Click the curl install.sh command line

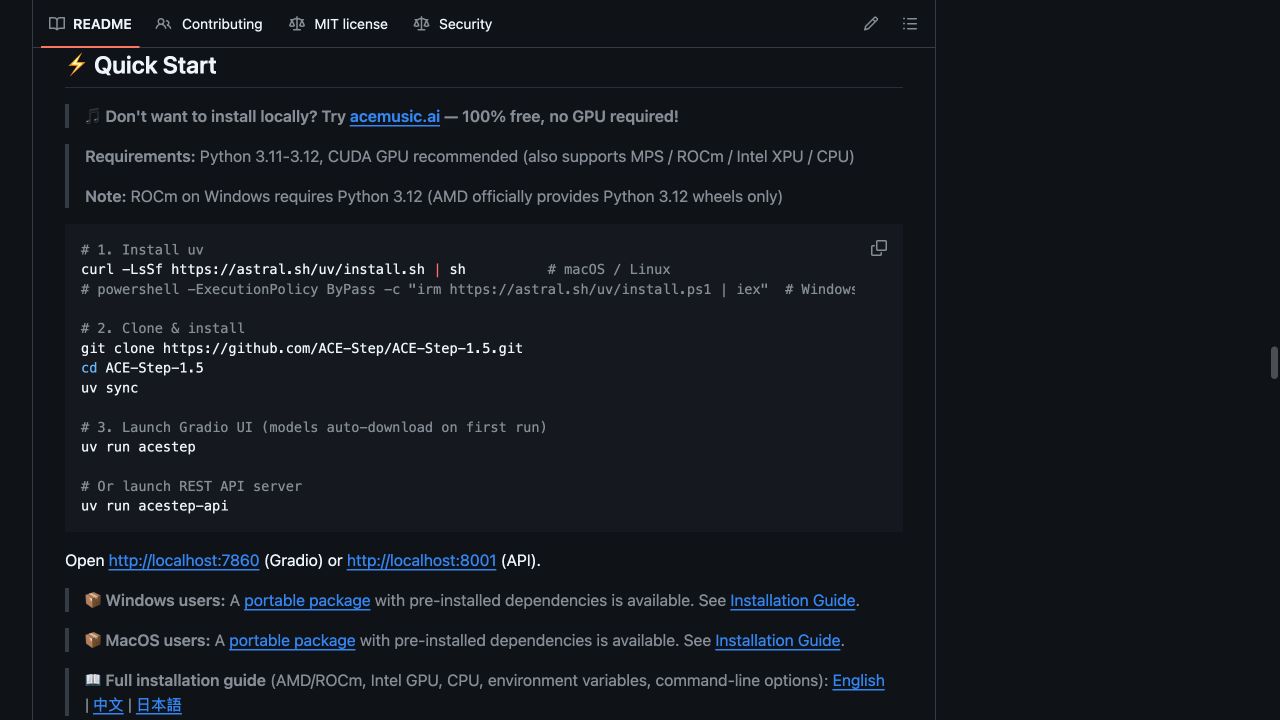(273, 269)
